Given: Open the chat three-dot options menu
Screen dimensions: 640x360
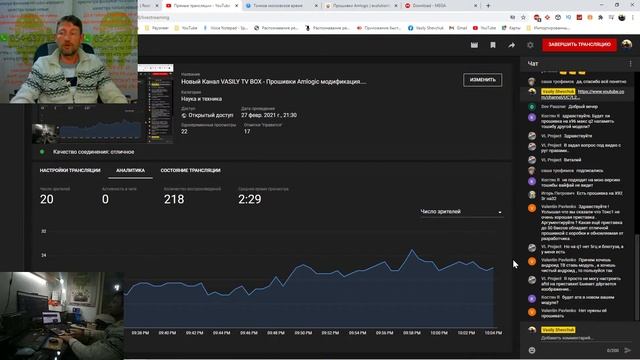Looking at the screenshot, I should pos(630,64).
